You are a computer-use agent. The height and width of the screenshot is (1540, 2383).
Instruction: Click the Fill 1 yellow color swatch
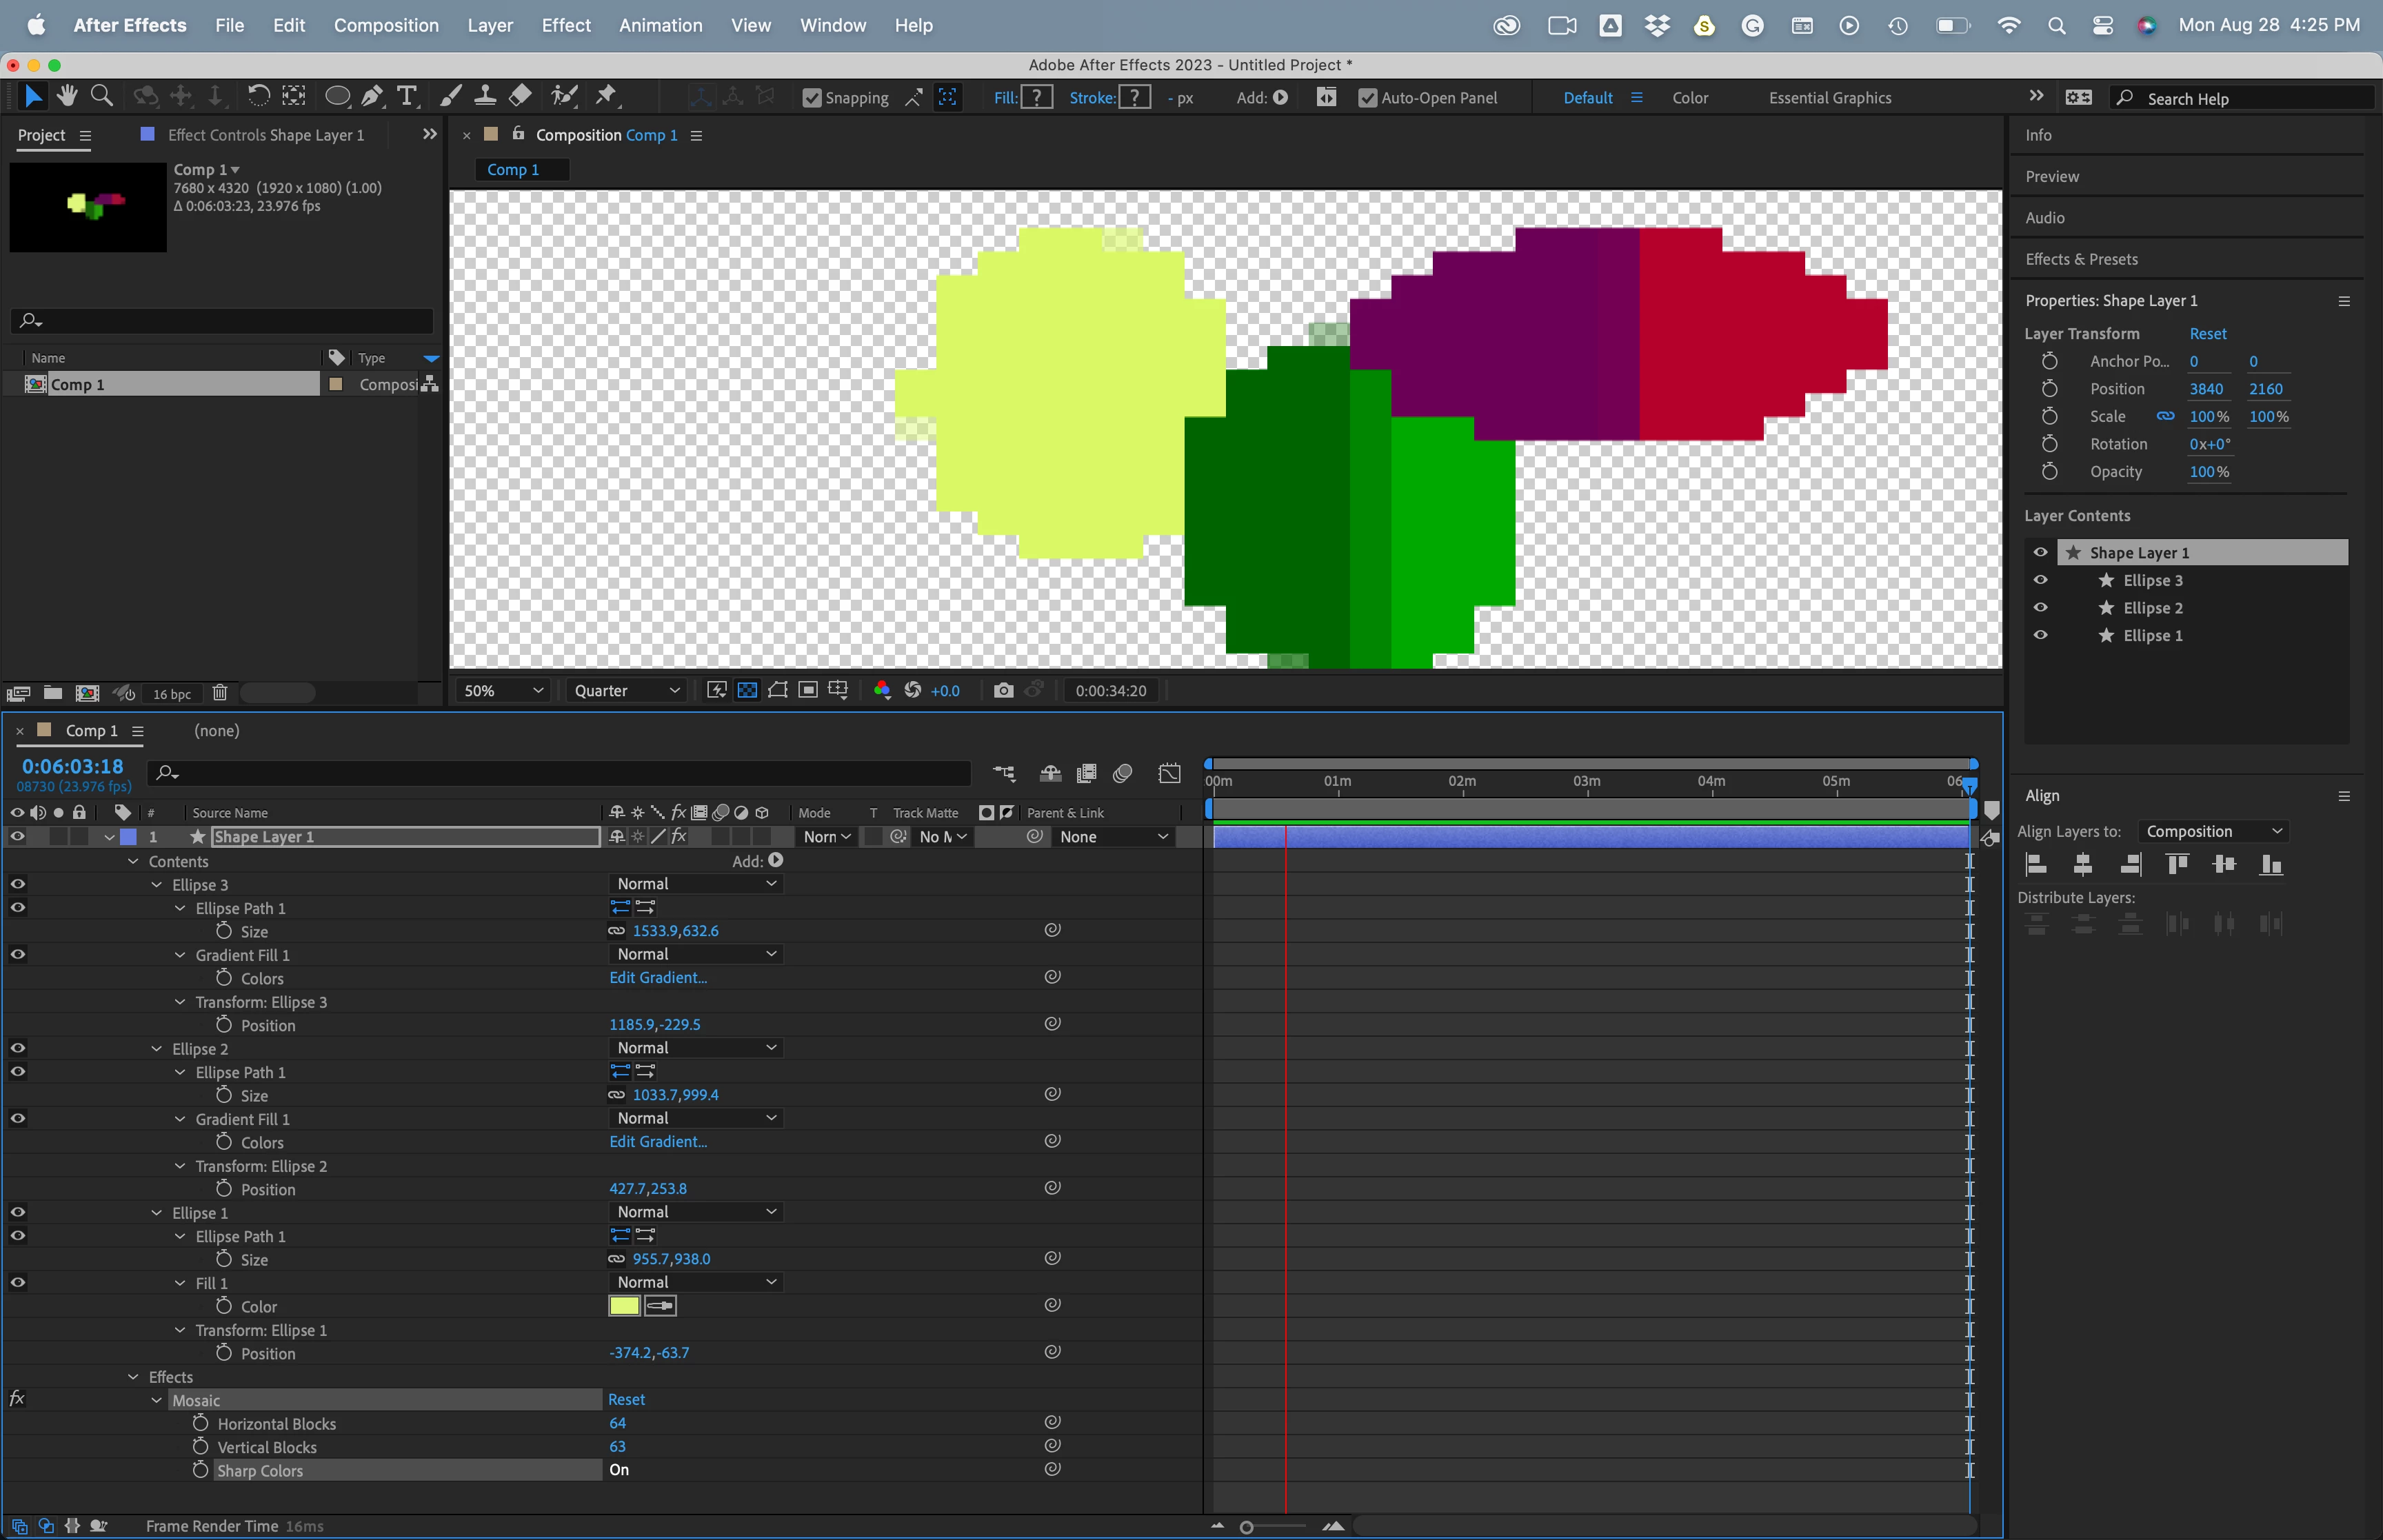point(624,1305)
